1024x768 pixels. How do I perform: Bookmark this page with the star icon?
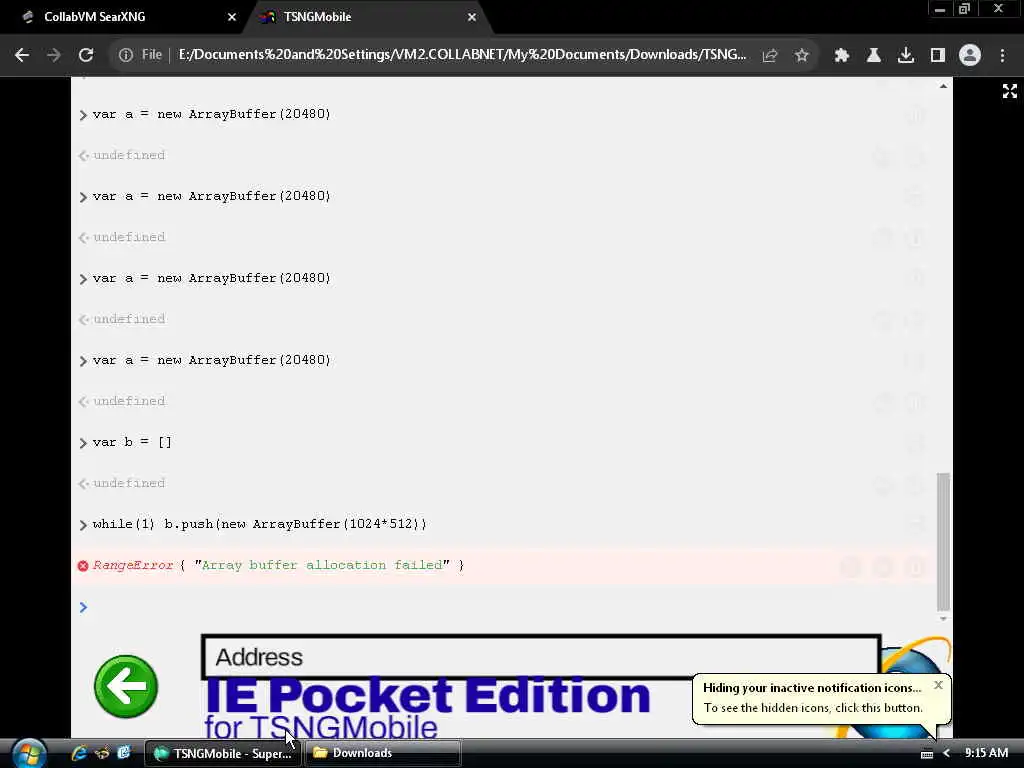point(802,56)
